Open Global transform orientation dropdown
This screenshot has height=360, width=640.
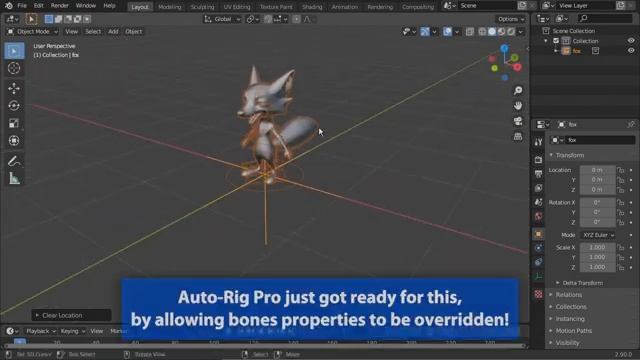pos(222,19)
